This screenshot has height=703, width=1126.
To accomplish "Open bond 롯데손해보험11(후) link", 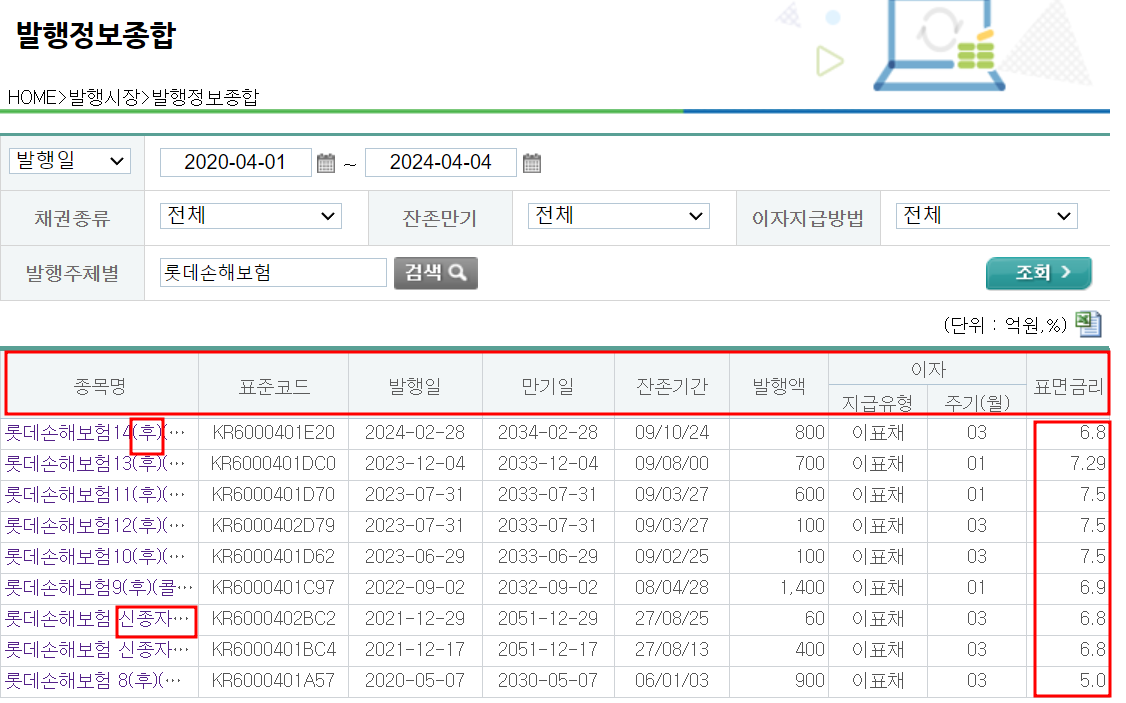I will [x=95, y=495].
